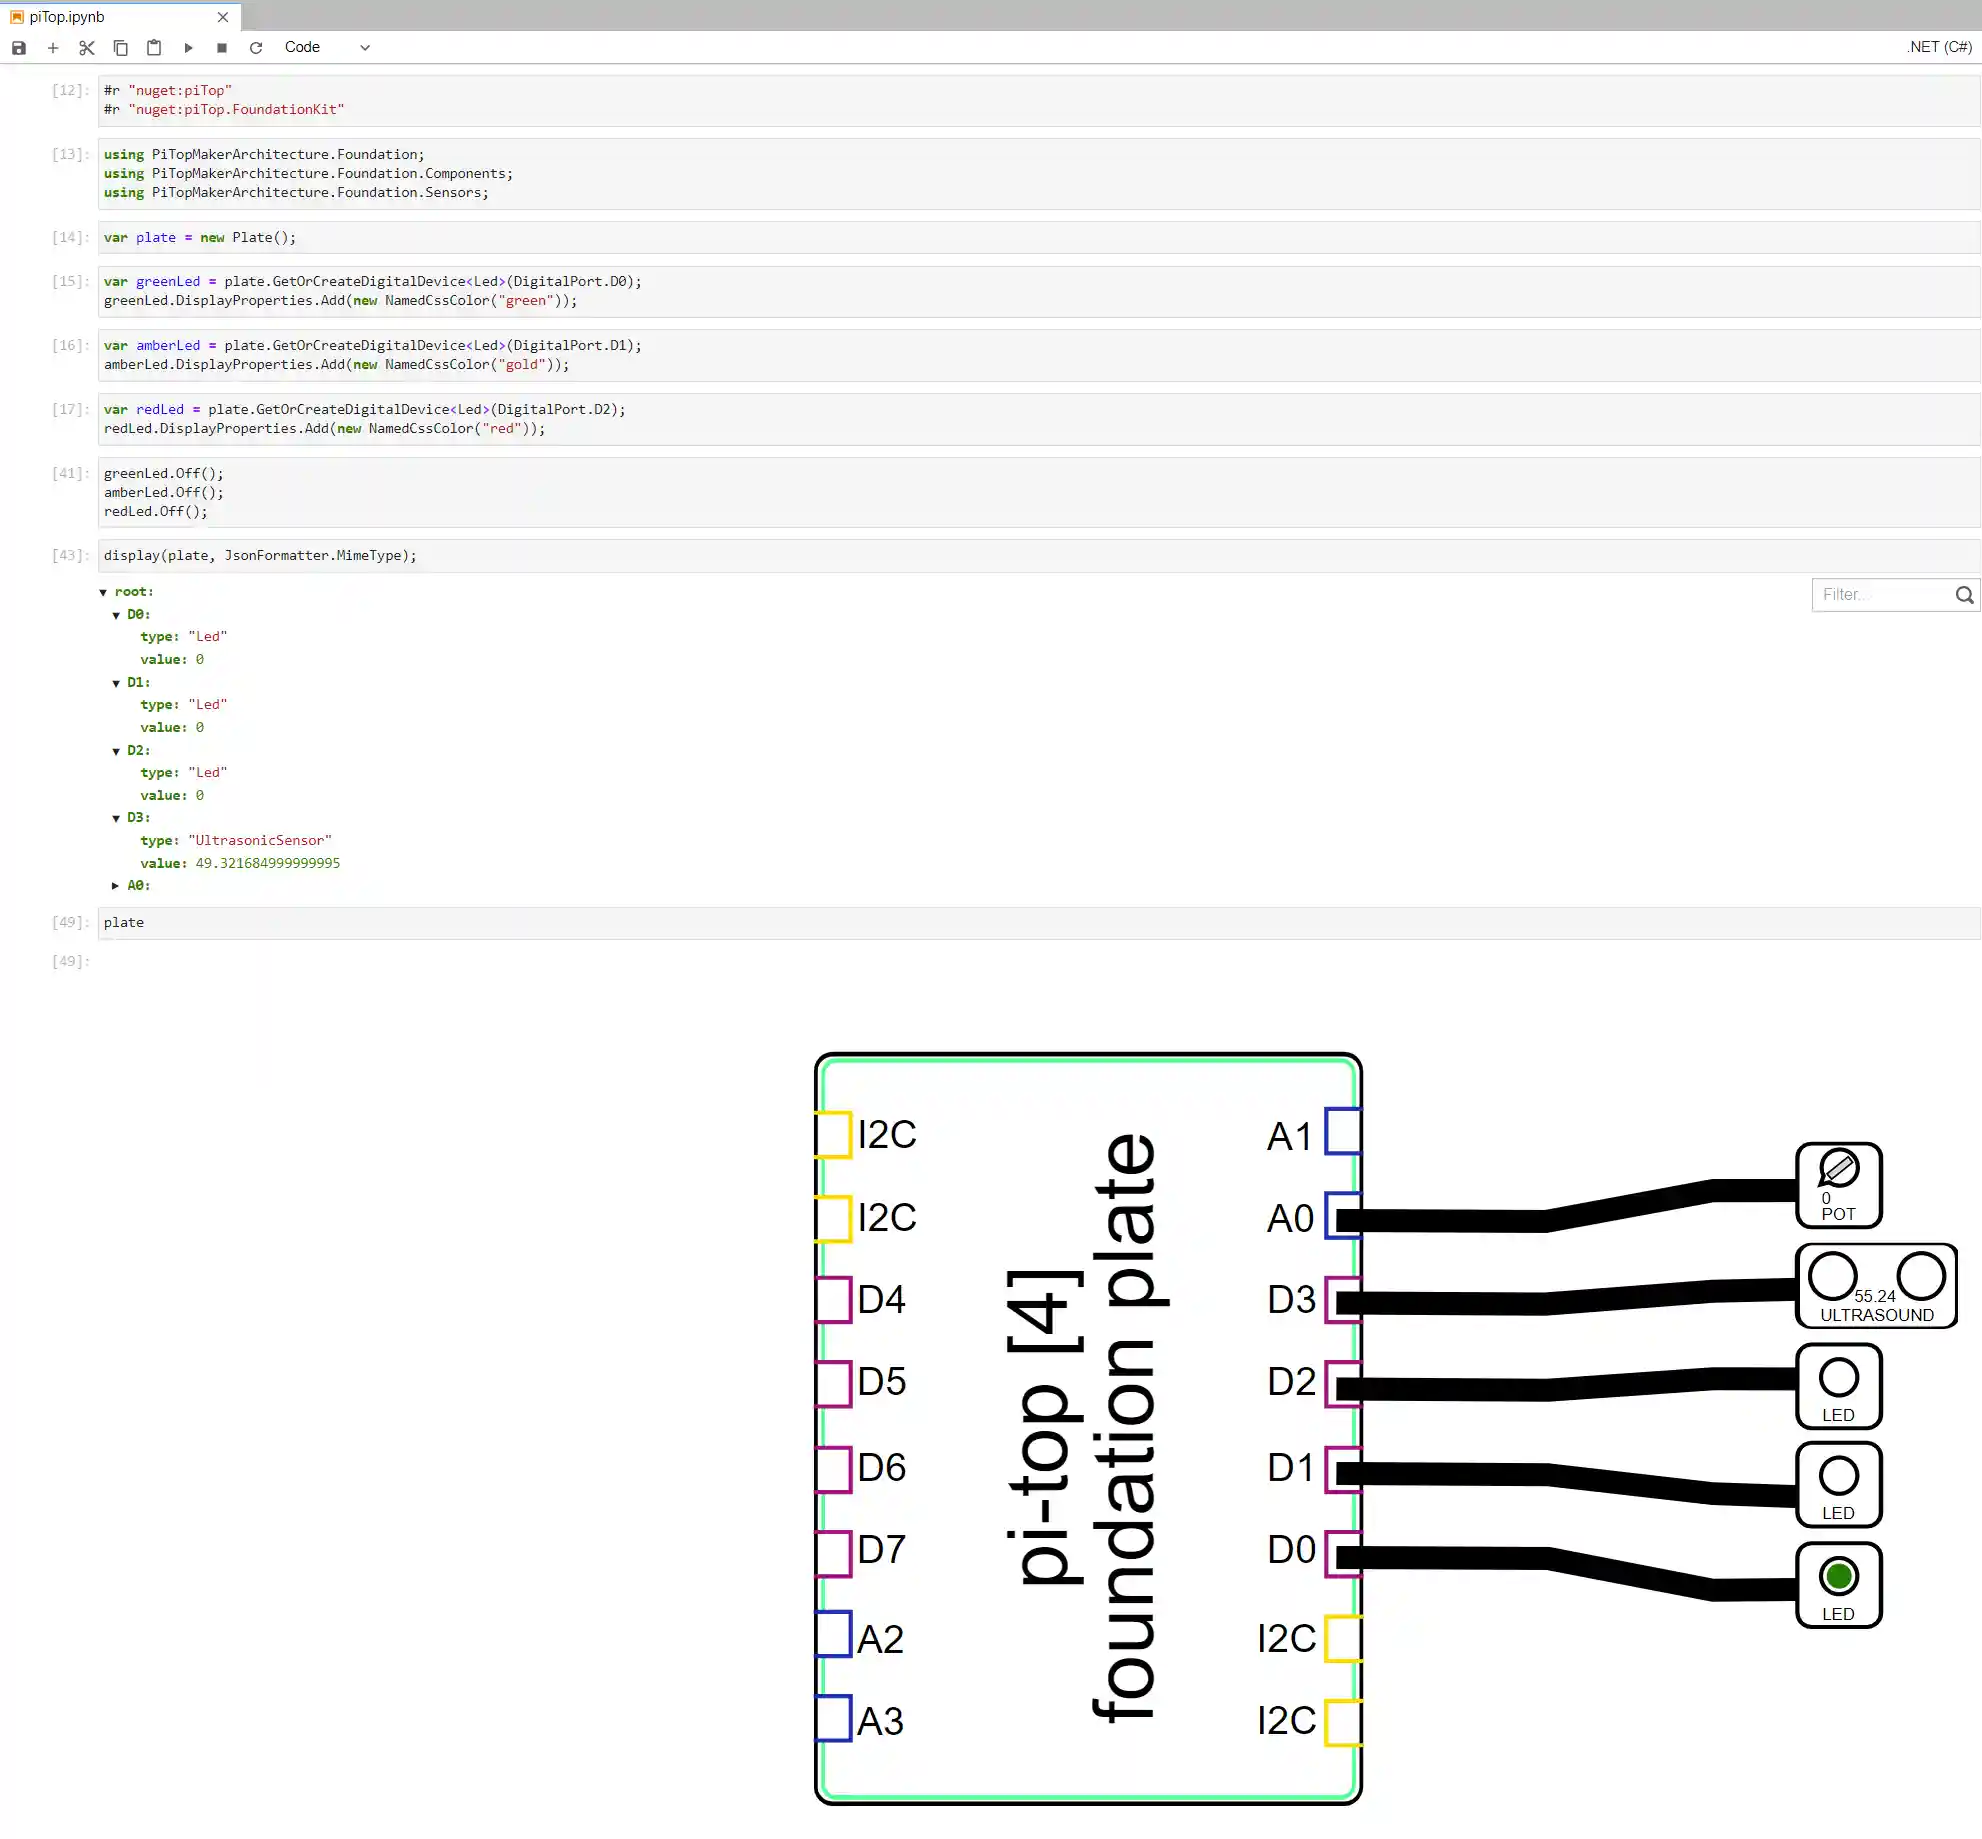Click the A2 port square on plate
The width and height of the screenshot is (1982, 1839).
pos(834,1634)
